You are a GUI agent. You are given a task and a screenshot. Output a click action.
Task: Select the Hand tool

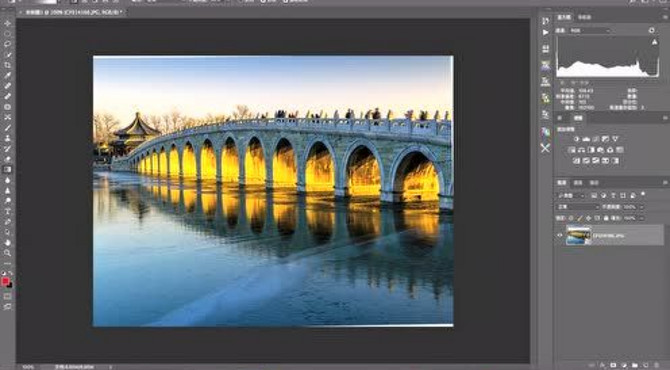(8, 243)
